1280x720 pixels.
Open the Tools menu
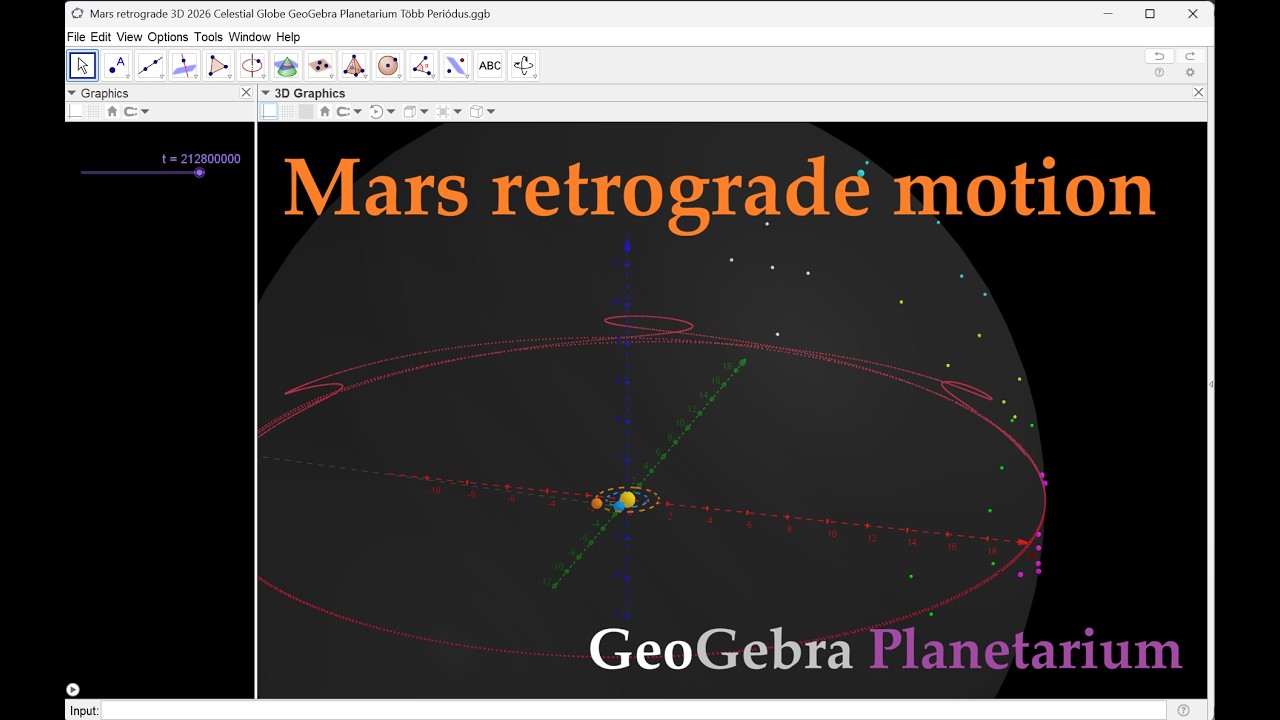[x=209, y=37]
